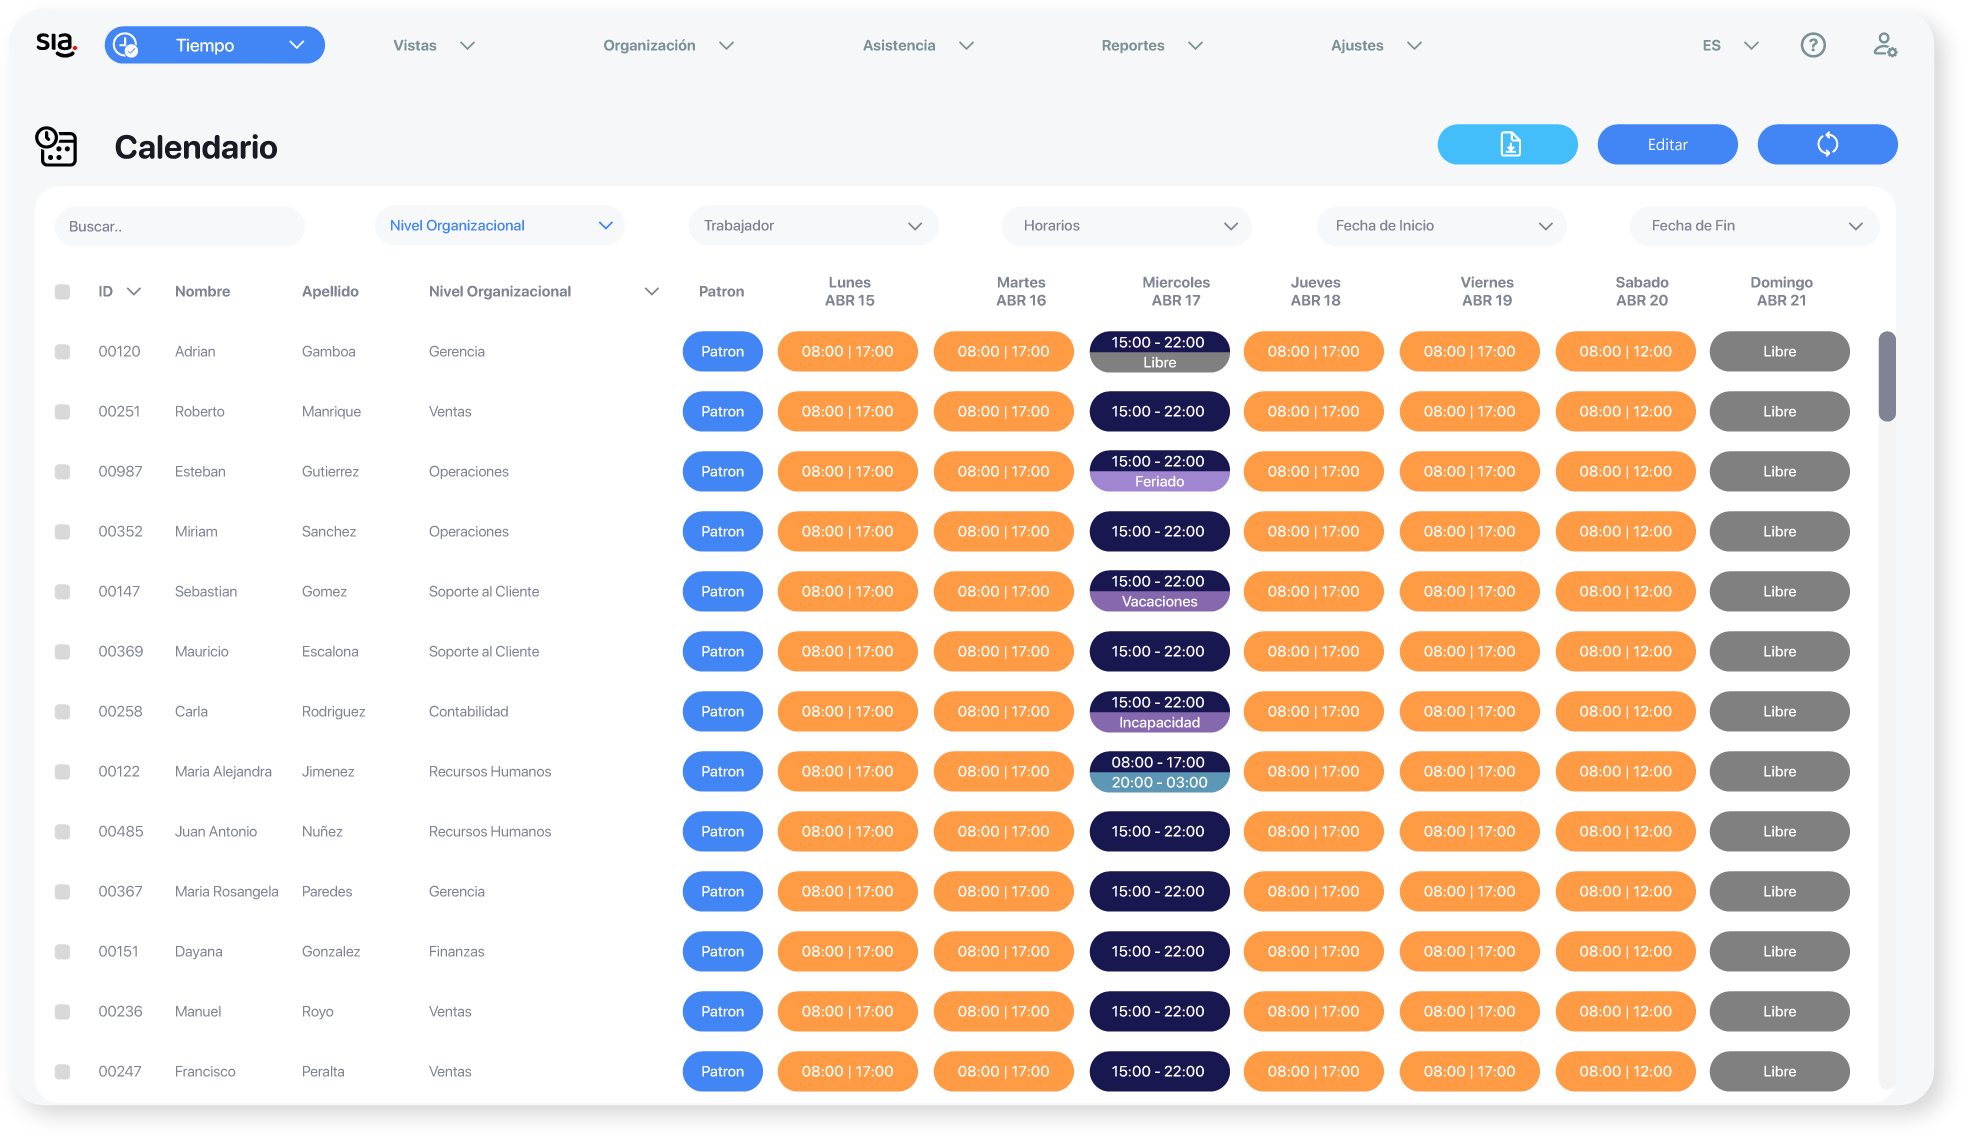Click the Buscar search field
Image resolution: width=1978 pixels, height=1145 pixels.
click(x=180, y=227)
